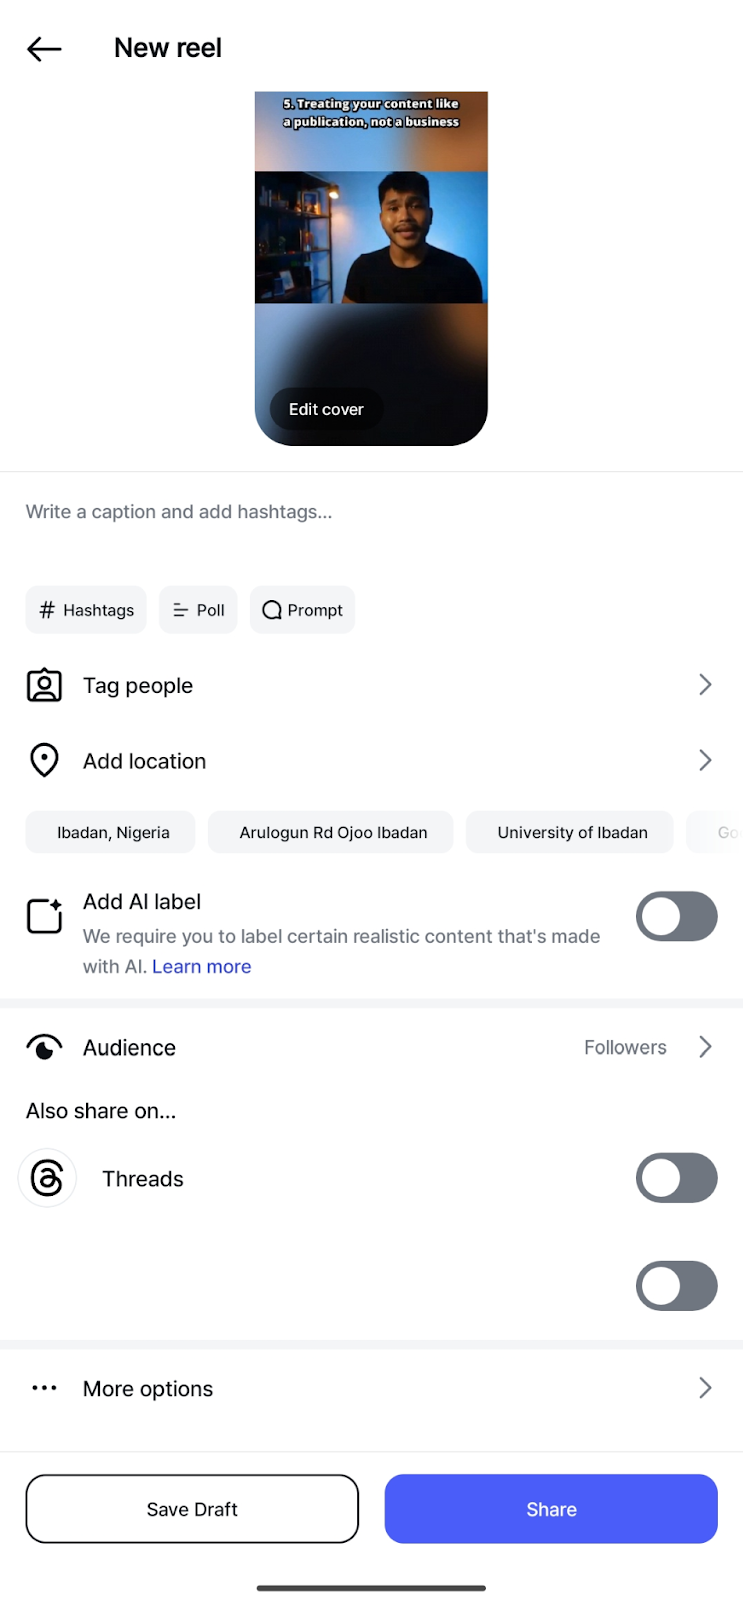This screenshot has height=1600, width=743.
Task: Expand Add location with its chevron arrow
Action: point(705,761)
